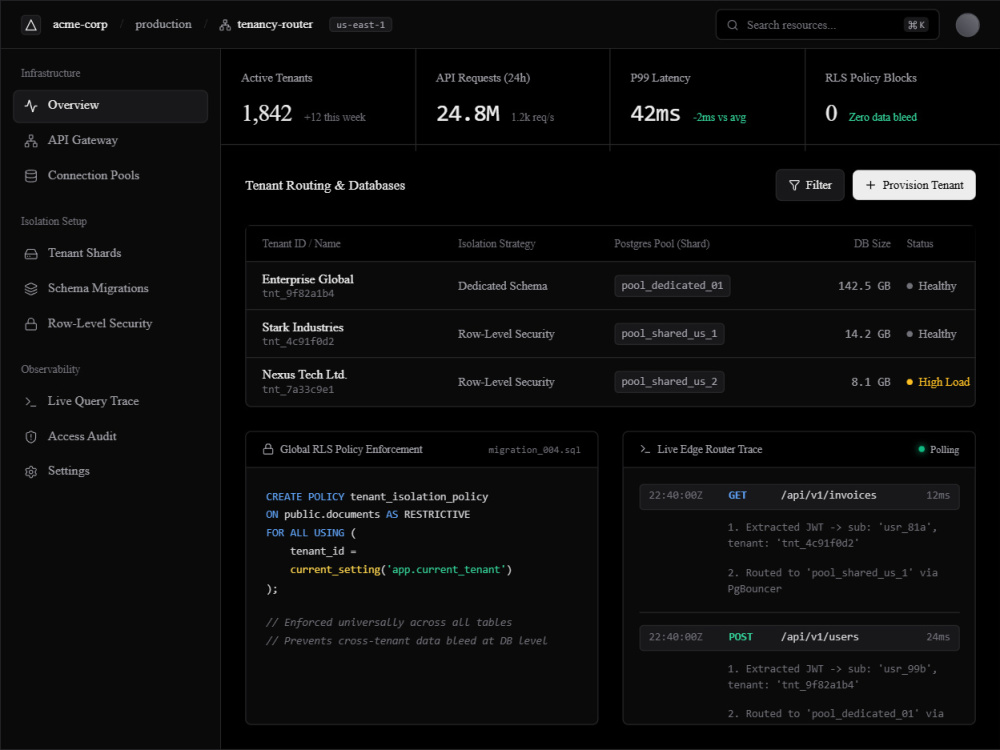Click the funnel icon on Filter button
Image resolution: width=1000 pixels, height=750 pixels.
(794, 185)
